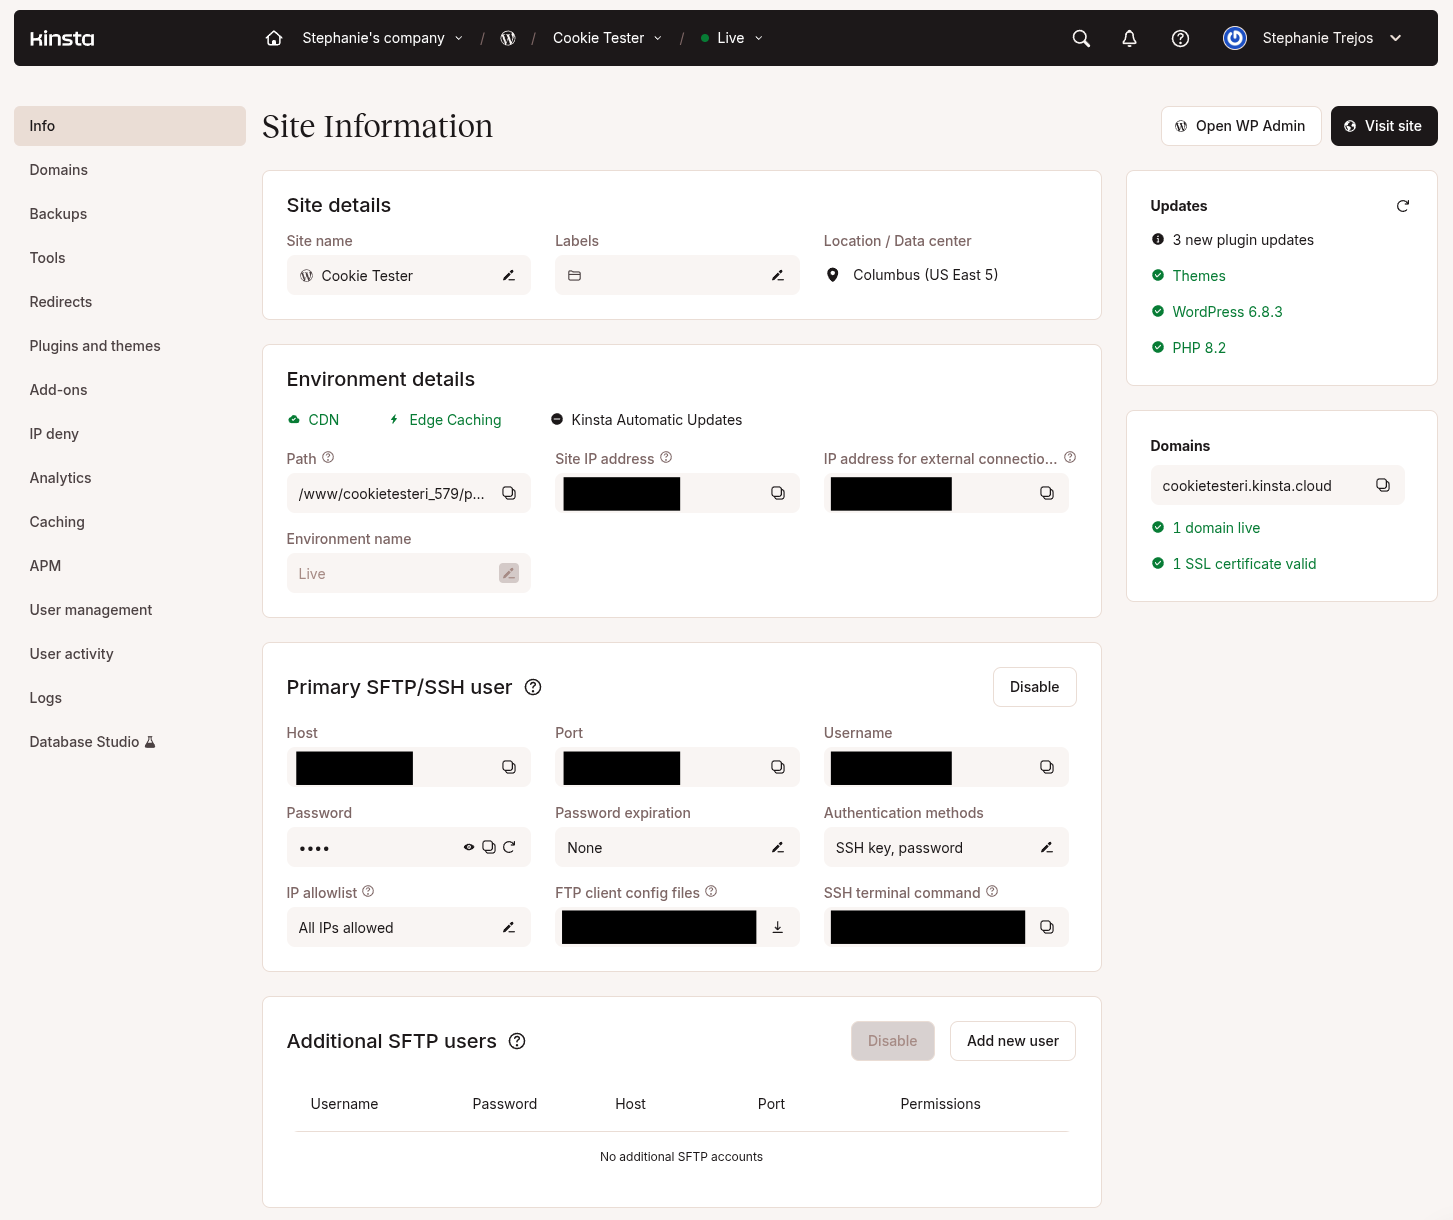
Task: Refresh the Updates panel
Action: pyautogui.click(x=1402, y=206)
